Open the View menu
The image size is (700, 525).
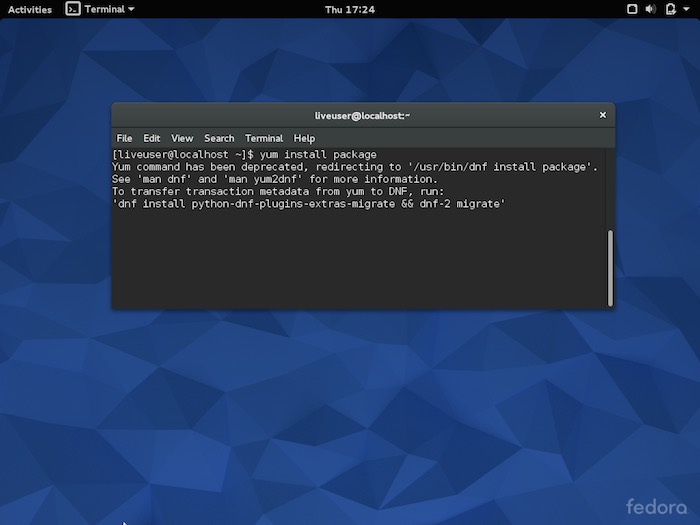(x=182, y=138)
